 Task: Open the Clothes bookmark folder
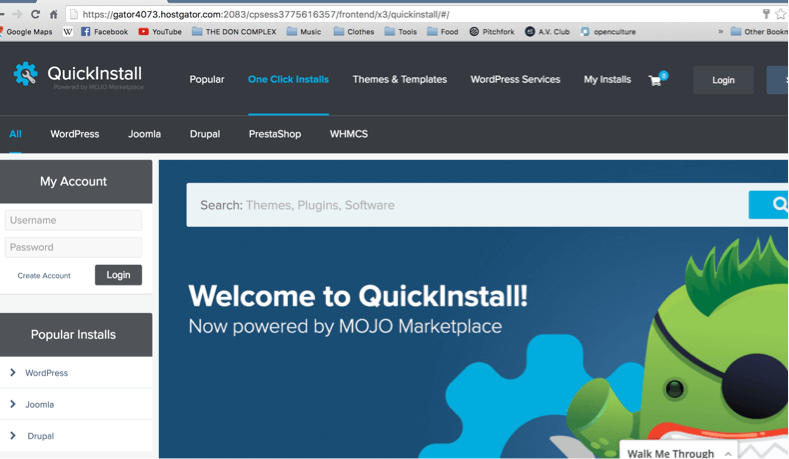354,32
